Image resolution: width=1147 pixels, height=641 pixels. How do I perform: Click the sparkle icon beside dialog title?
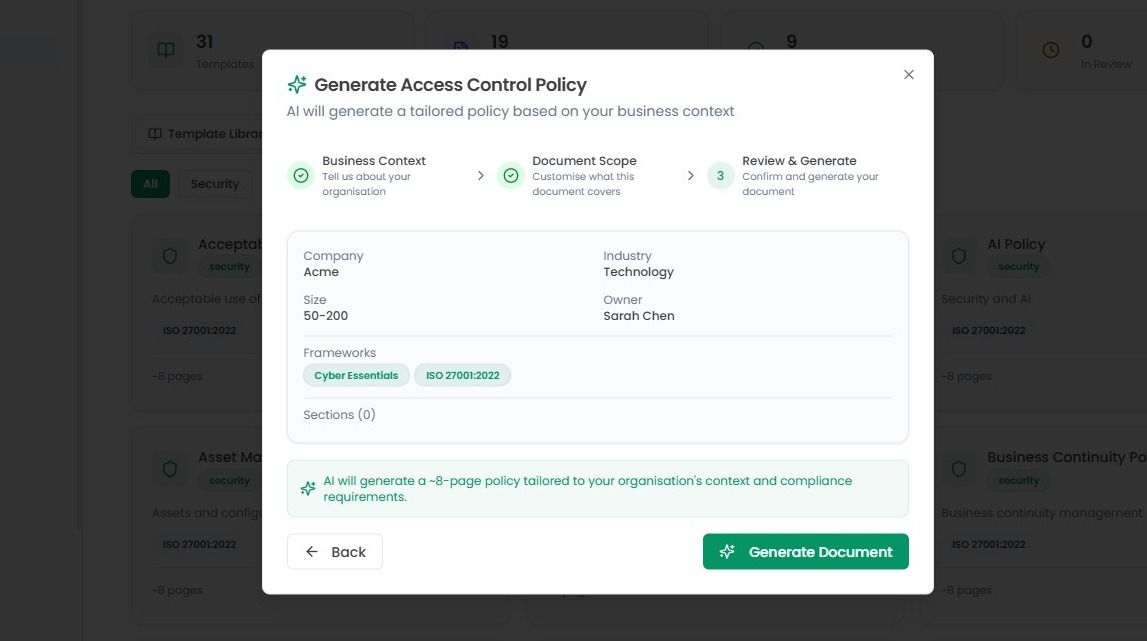297,85
